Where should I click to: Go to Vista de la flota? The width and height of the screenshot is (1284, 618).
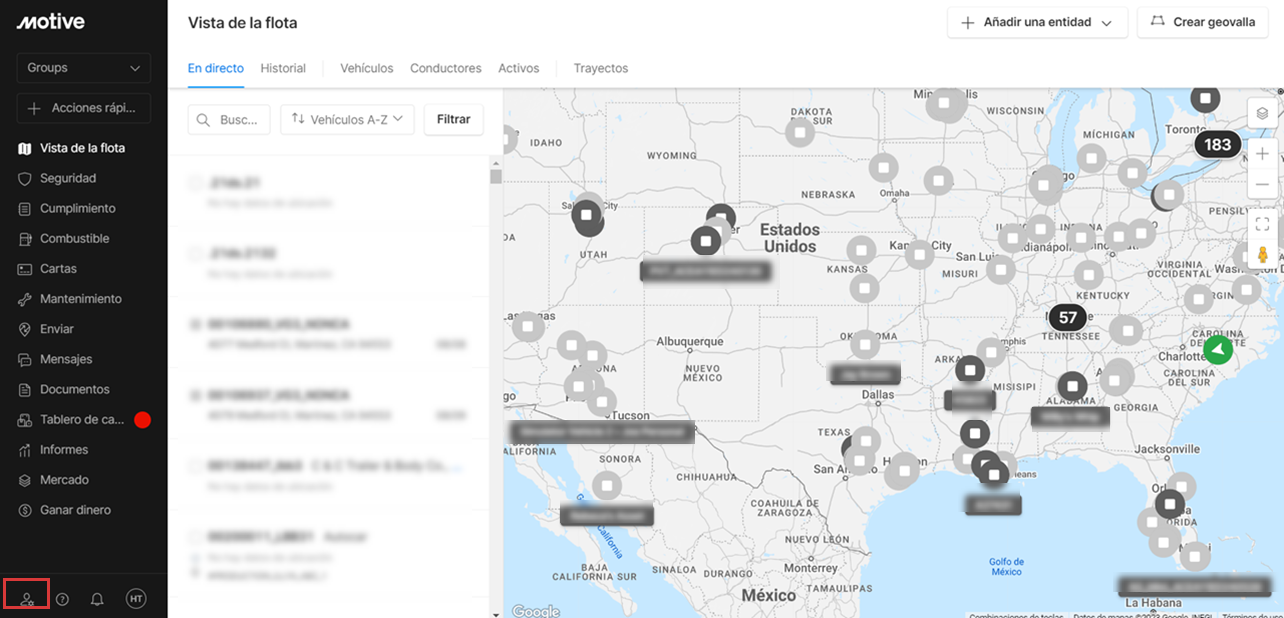[82, 148]
